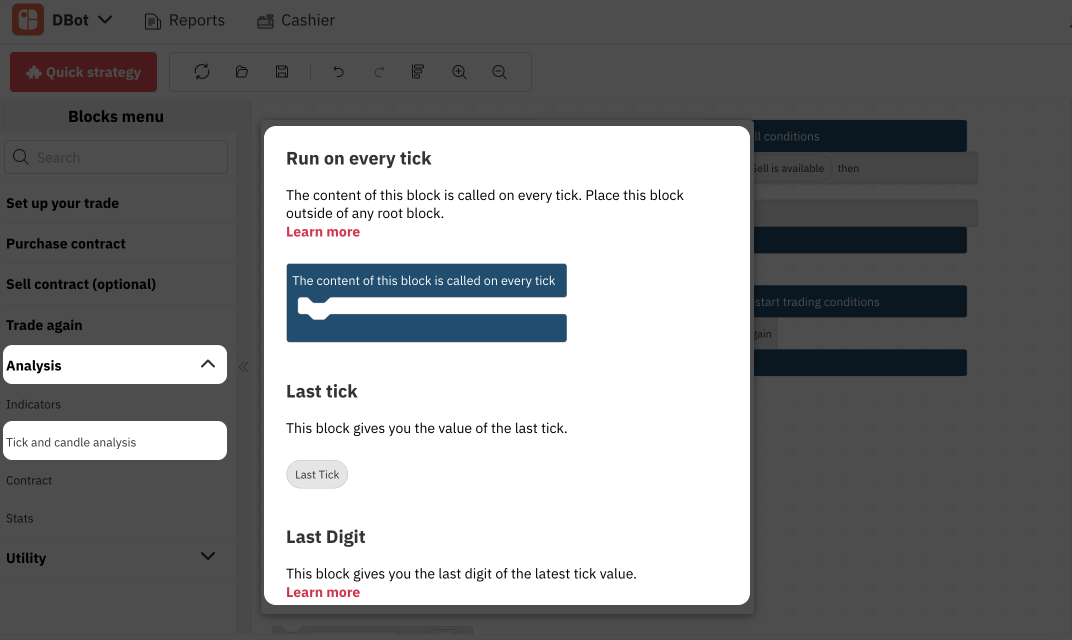Redo the last undone change
This screenshot has height=640, width=1072.
[378, 71]
